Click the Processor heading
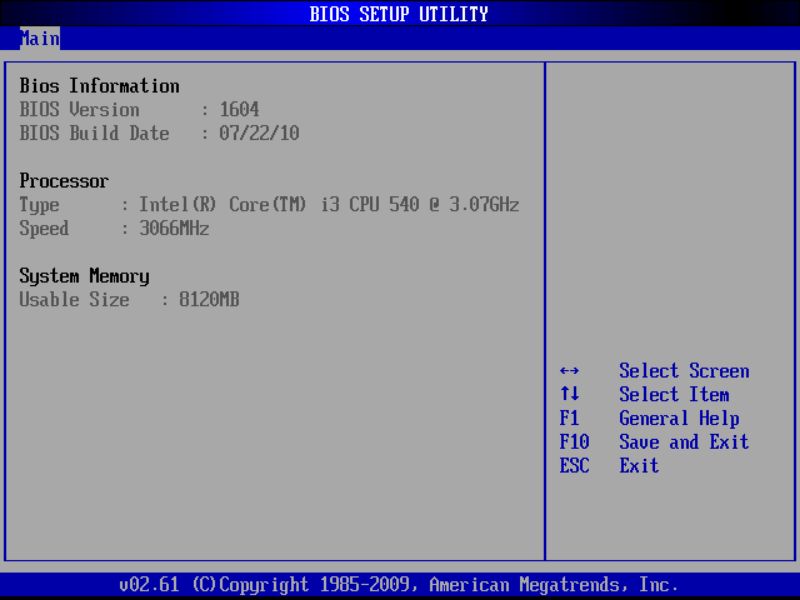The width and height of the screenshot is (800, 600). pyautogui.click(x=64, y=181)
